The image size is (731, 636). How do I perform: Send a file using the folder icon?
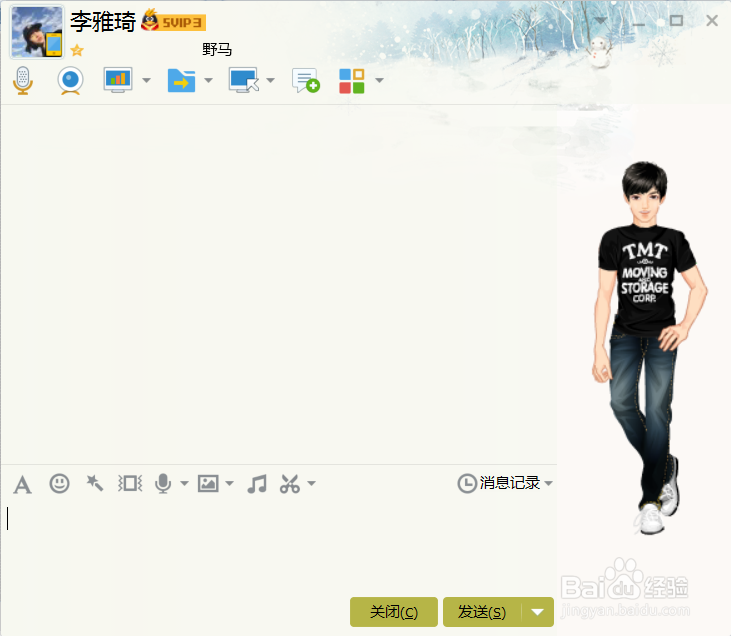(181, 80)
